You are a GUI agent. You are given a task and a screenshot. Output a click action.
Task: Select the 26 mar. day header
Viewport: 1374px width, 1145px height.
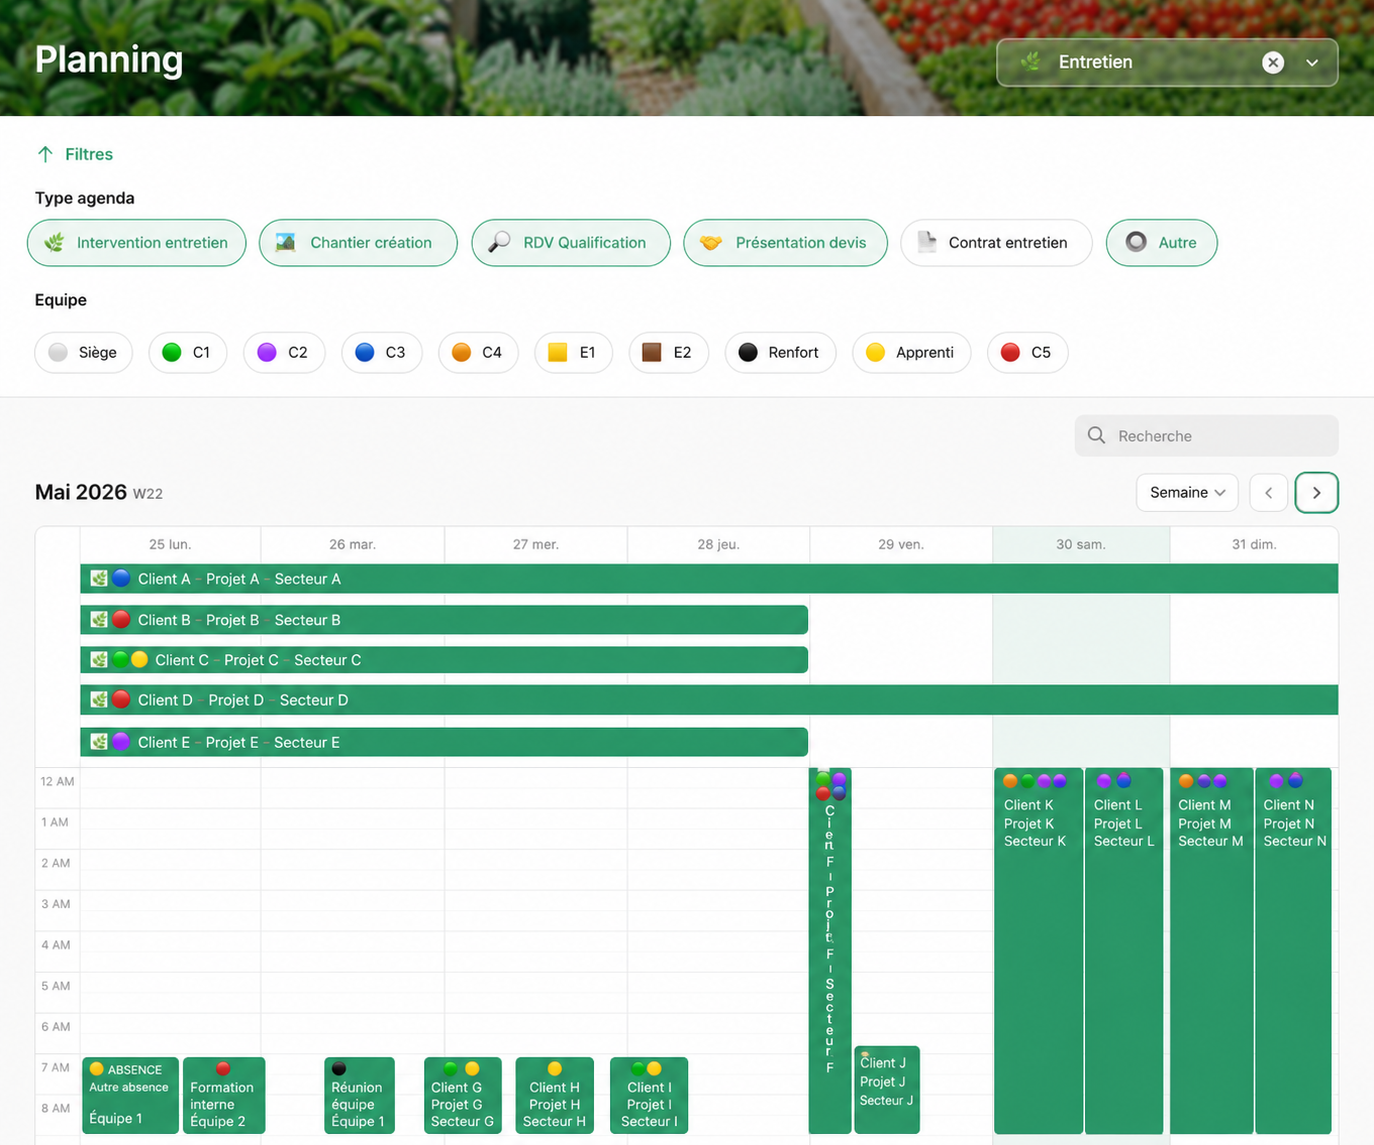point(352,545)
